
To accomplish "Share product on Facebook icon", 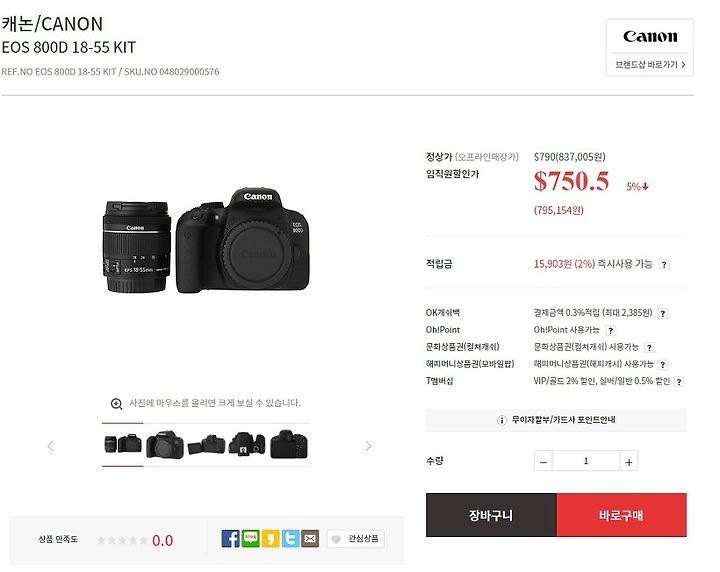I will (230, 538).
